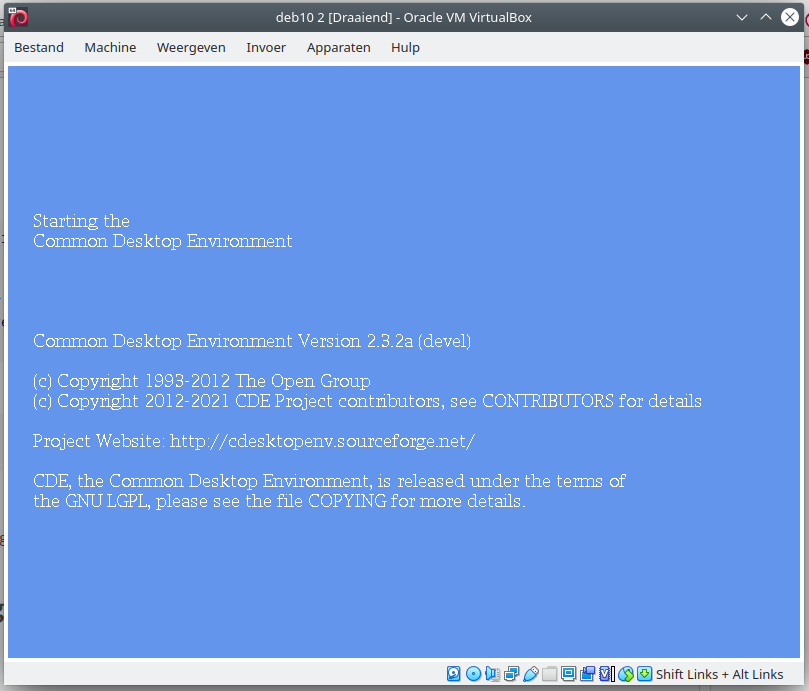Toggle keyboard capture via its status icon

coord(642,674)
